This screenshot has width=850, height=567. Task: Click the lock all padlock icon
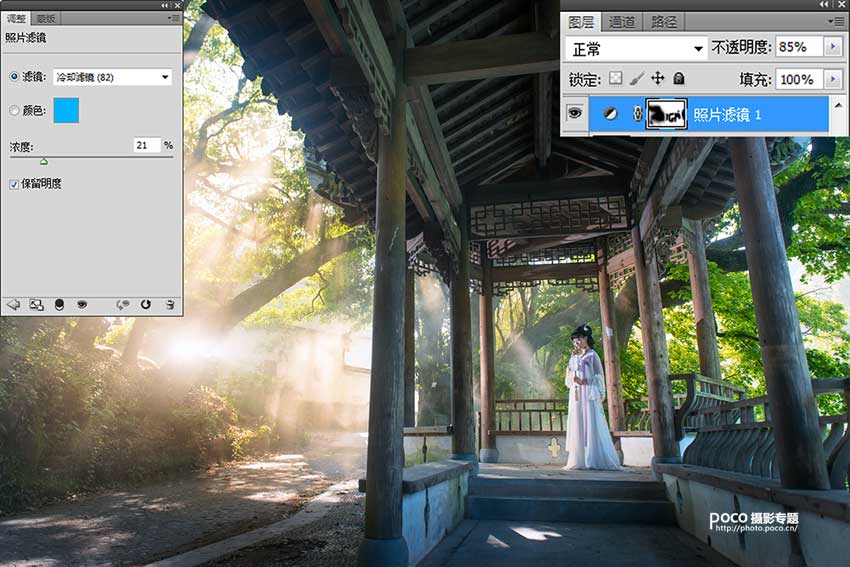pos(679,78)
